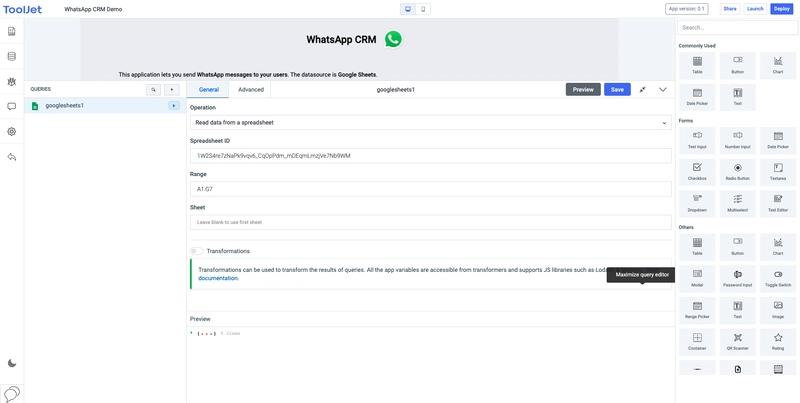This screenshot has height=403, width=800.
Task: Select Text widget under Commonly Used
Action: pos(737,96)
